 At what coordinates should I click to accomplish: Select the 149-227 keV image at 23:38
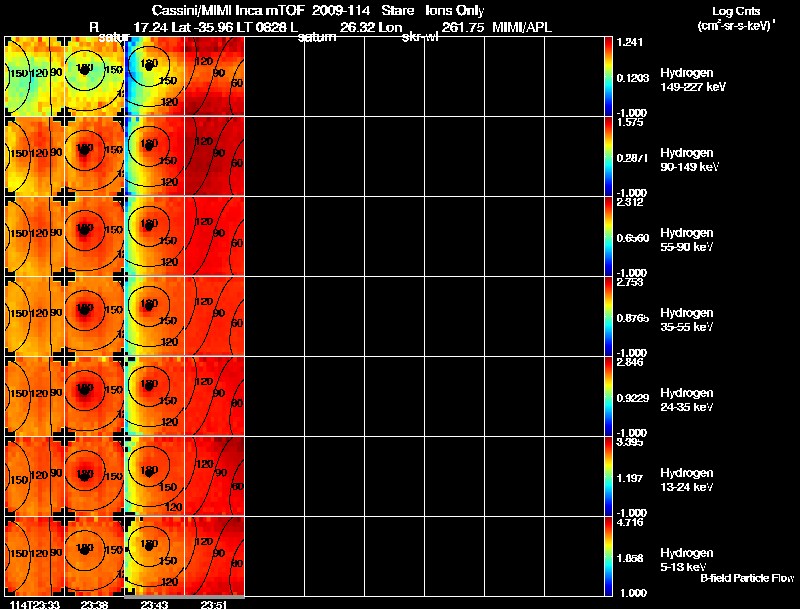[x=94, y=77]
